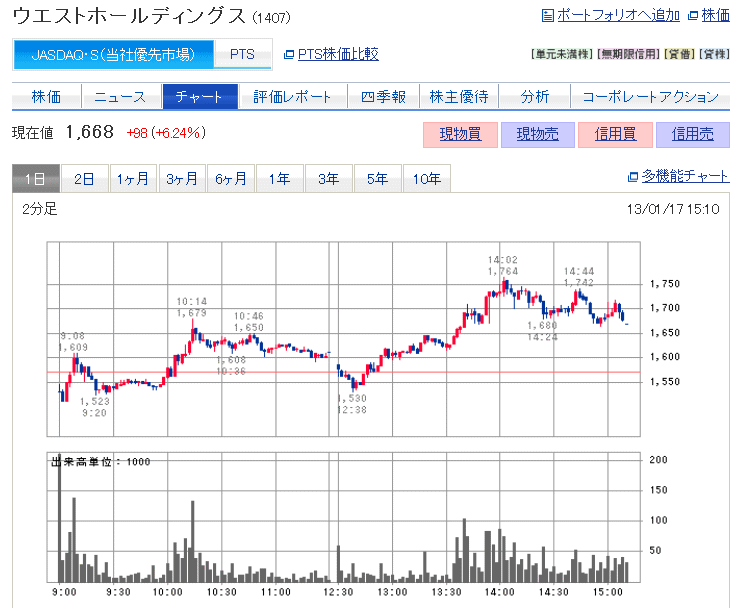
Task: Open the ポートフォリオへ追加 link
Action: pyautogui.click(x=618, y=15)
